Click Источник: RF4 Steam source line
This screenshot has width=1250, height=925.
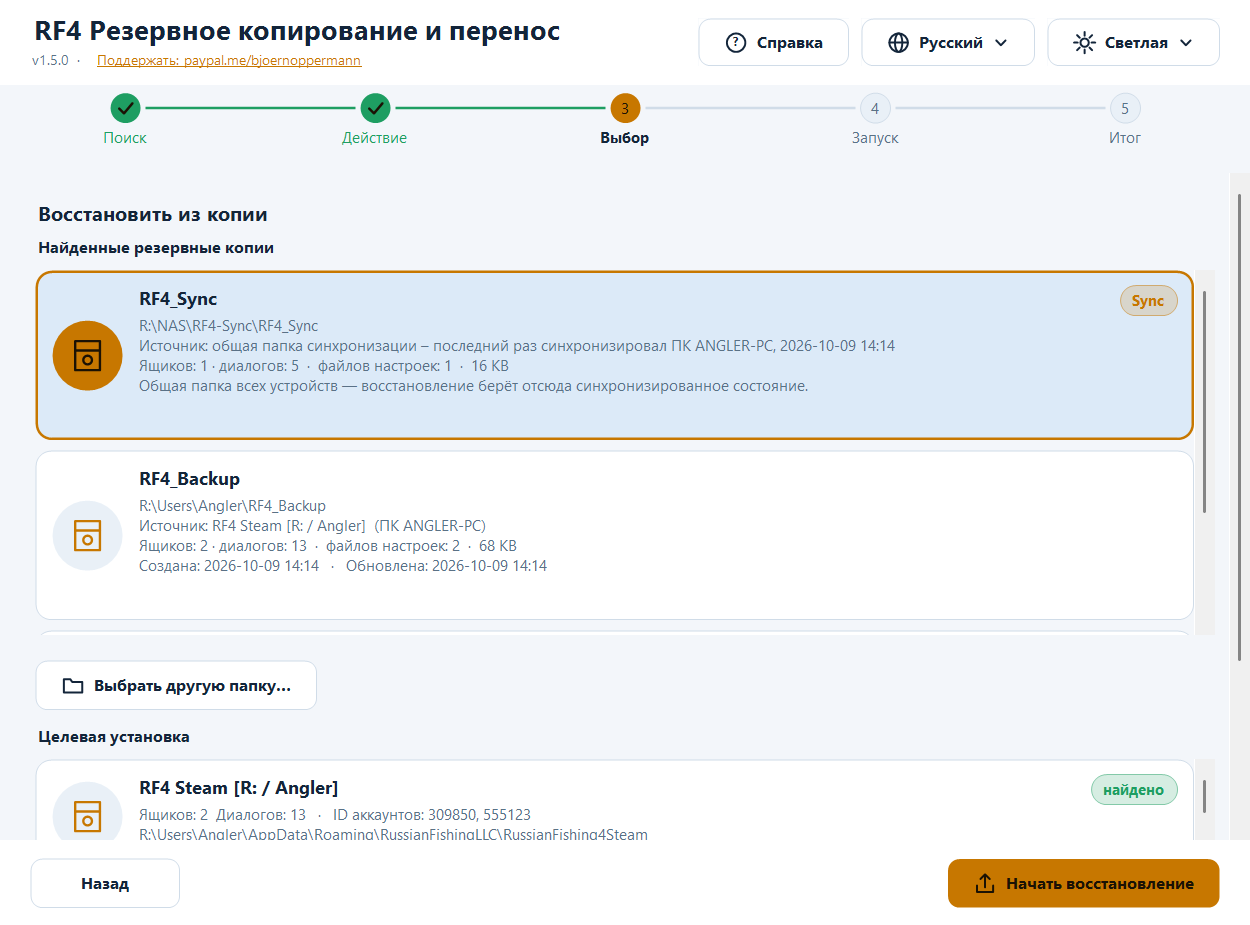[313, 526]
